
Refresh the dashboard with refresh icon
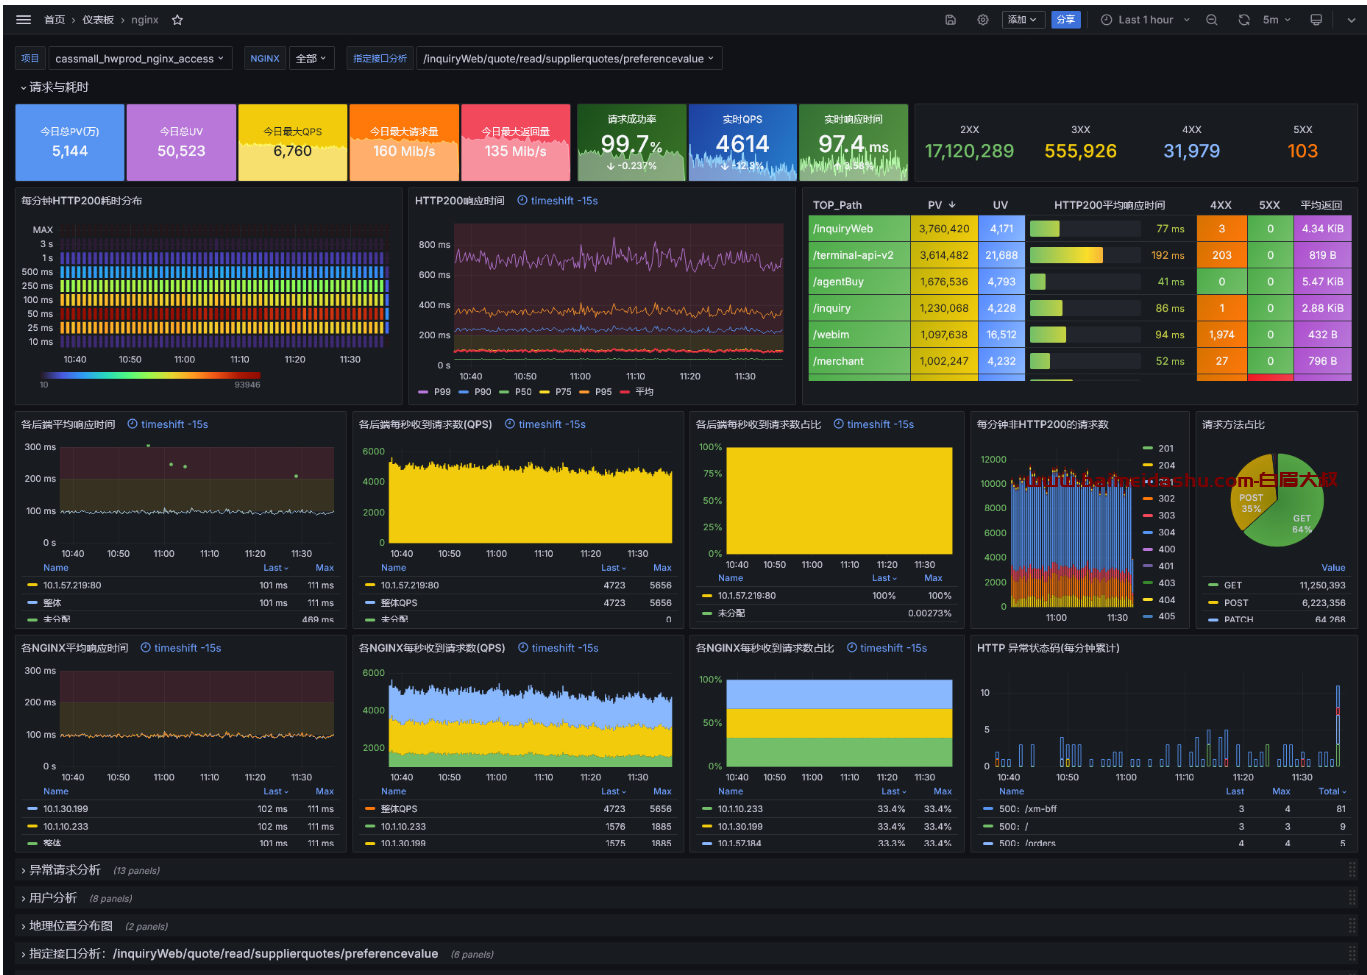tap(1244, 20)
